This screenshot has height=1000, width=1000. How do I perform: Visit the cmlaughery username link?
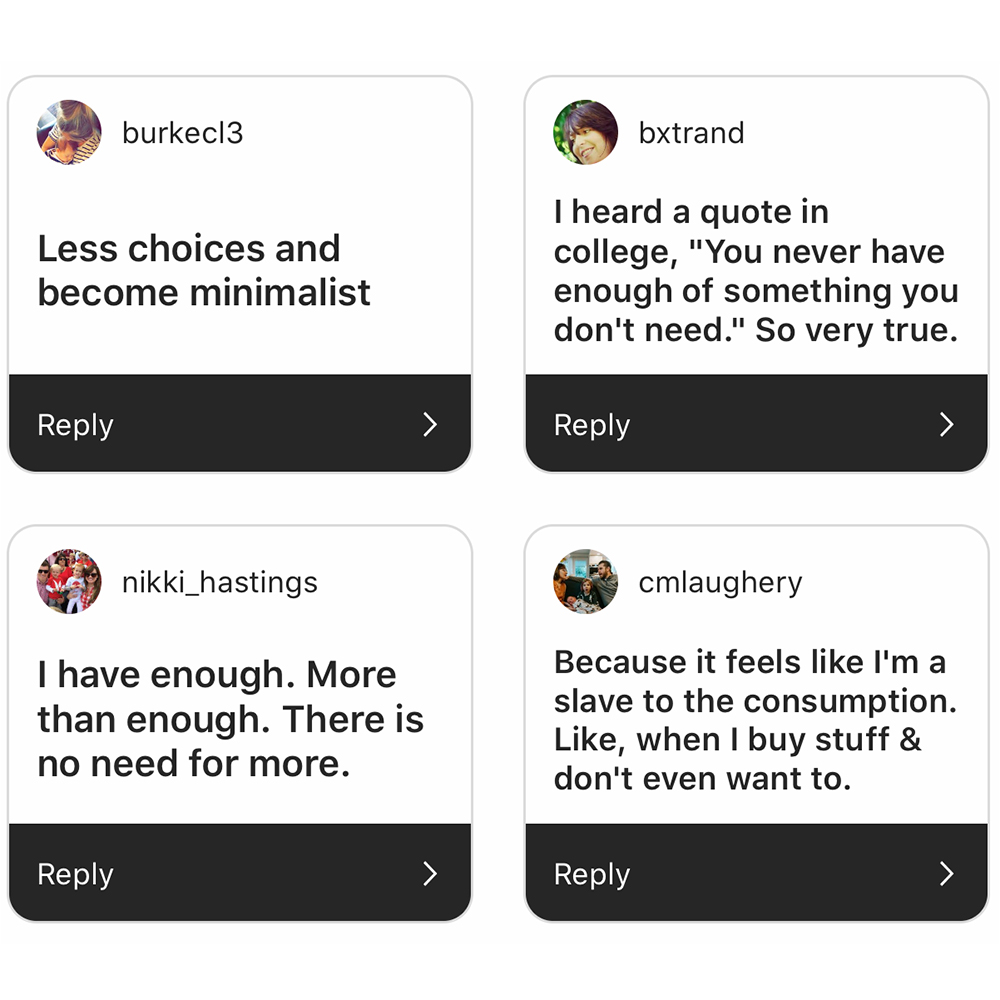720,582
